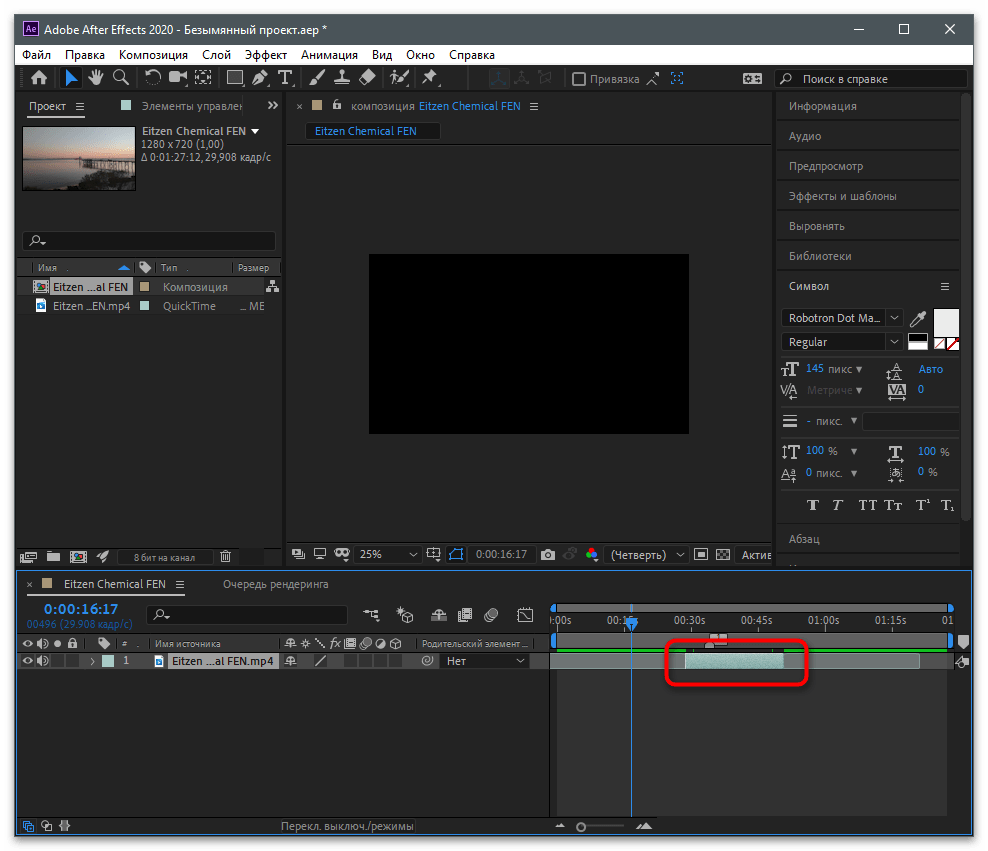Select the Eraser tool
988x851 pixels.
pos(367,78)
